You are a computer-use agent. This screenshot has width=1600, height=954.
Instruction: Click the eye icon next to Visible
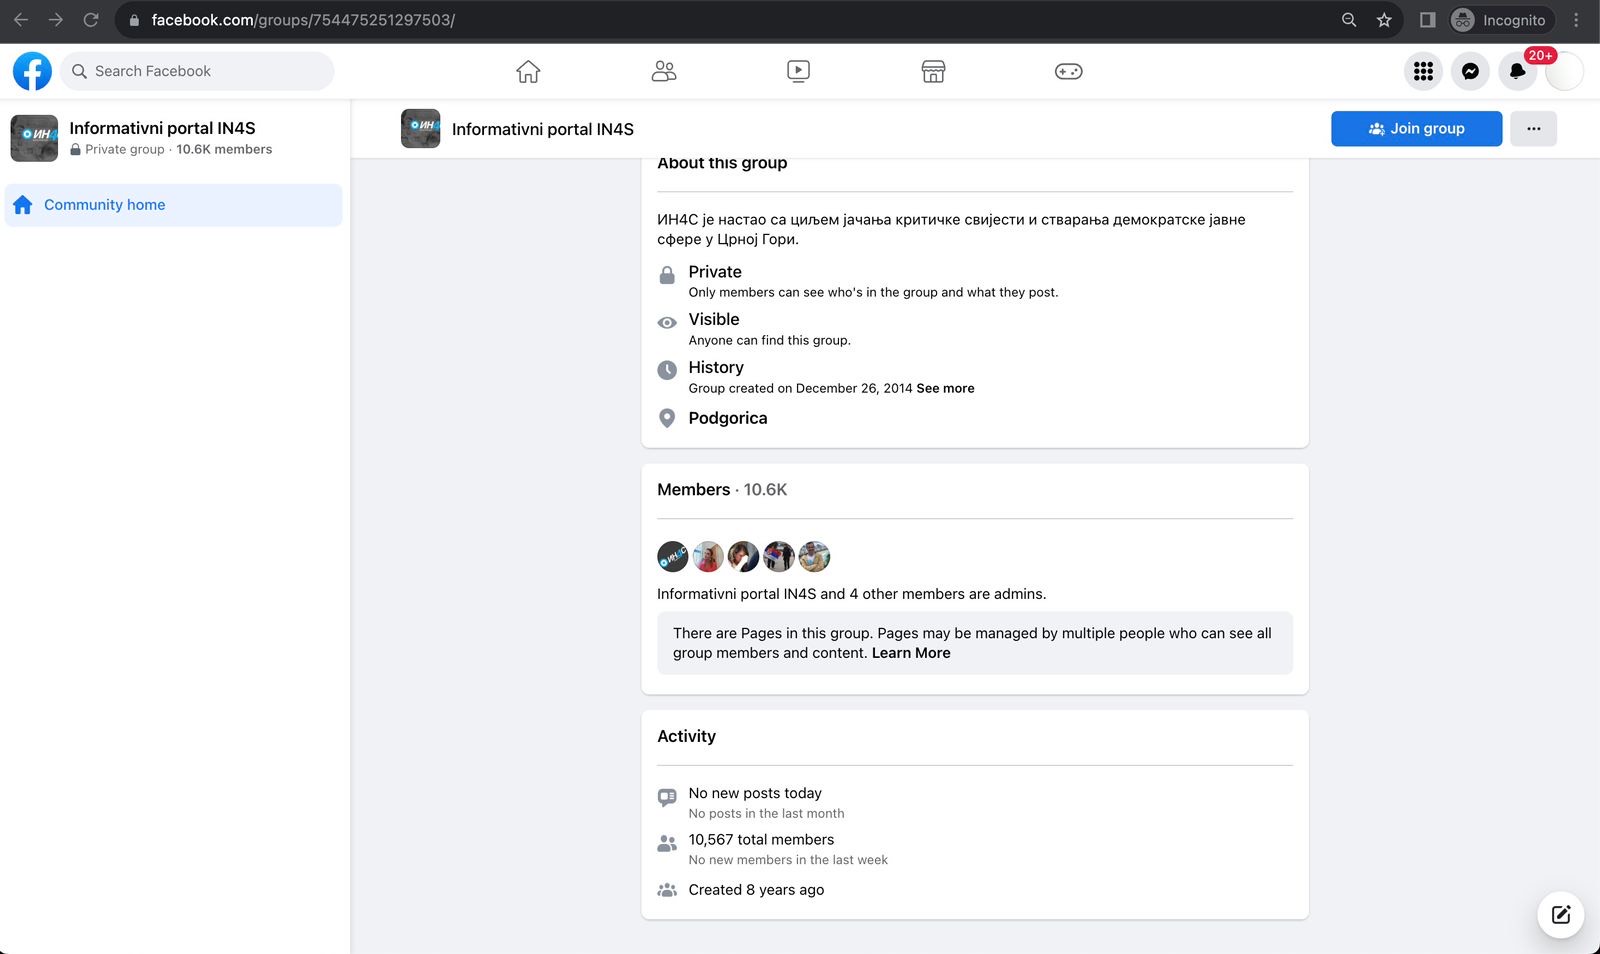click(667, 323)
